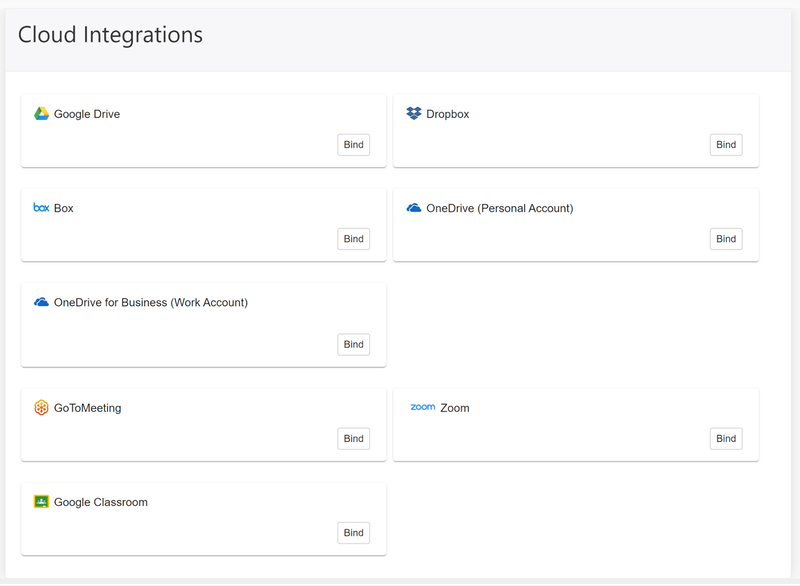
Task: Bind the Google Classroom integration
Action: (x=354, y=533)
